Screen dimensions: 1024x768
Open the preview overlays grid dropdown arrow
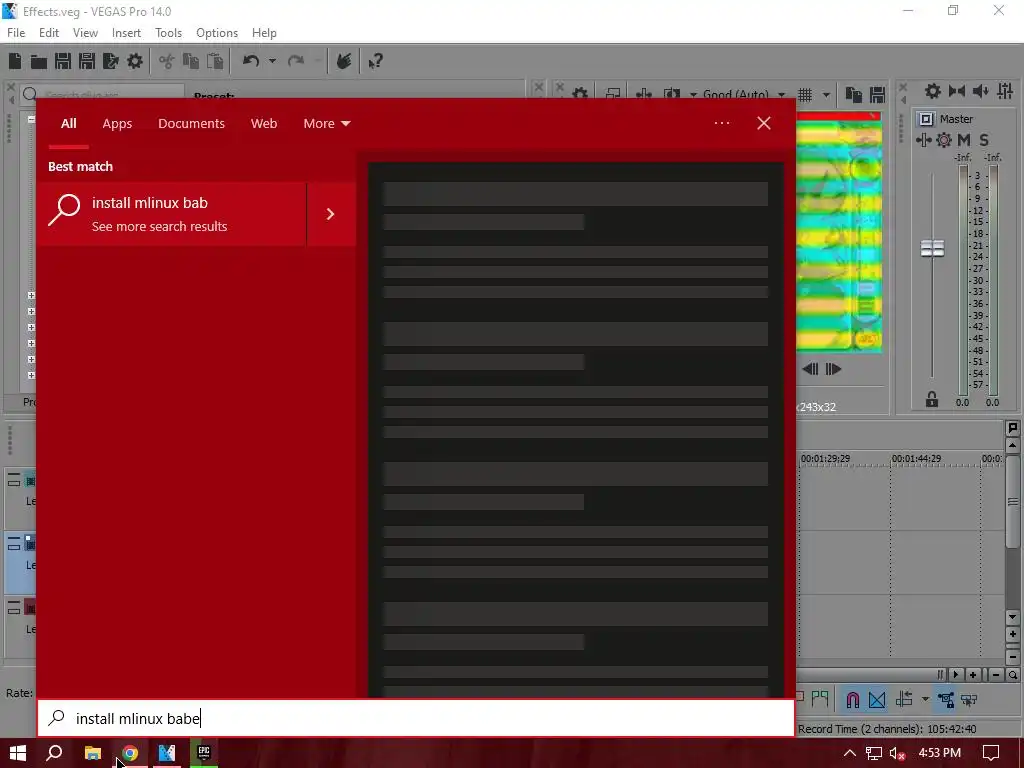[826, 95]
